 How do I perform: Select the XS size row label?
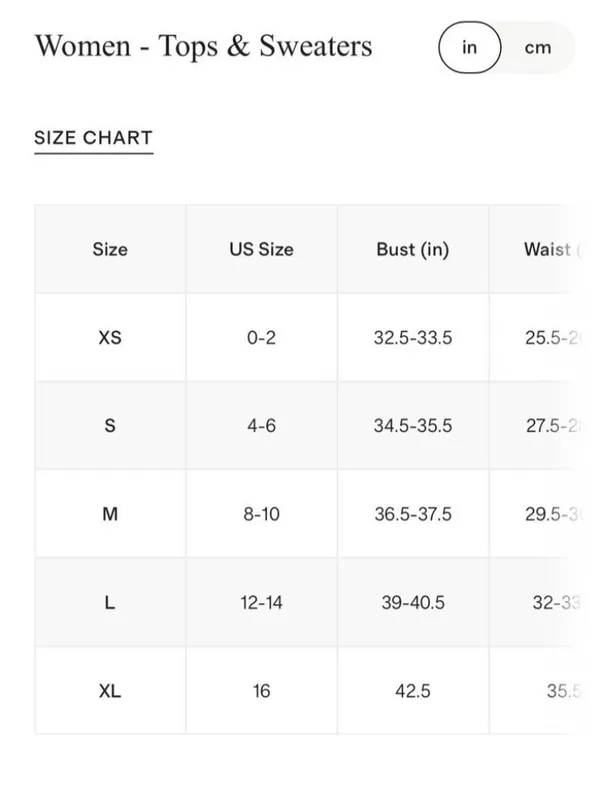110,337
